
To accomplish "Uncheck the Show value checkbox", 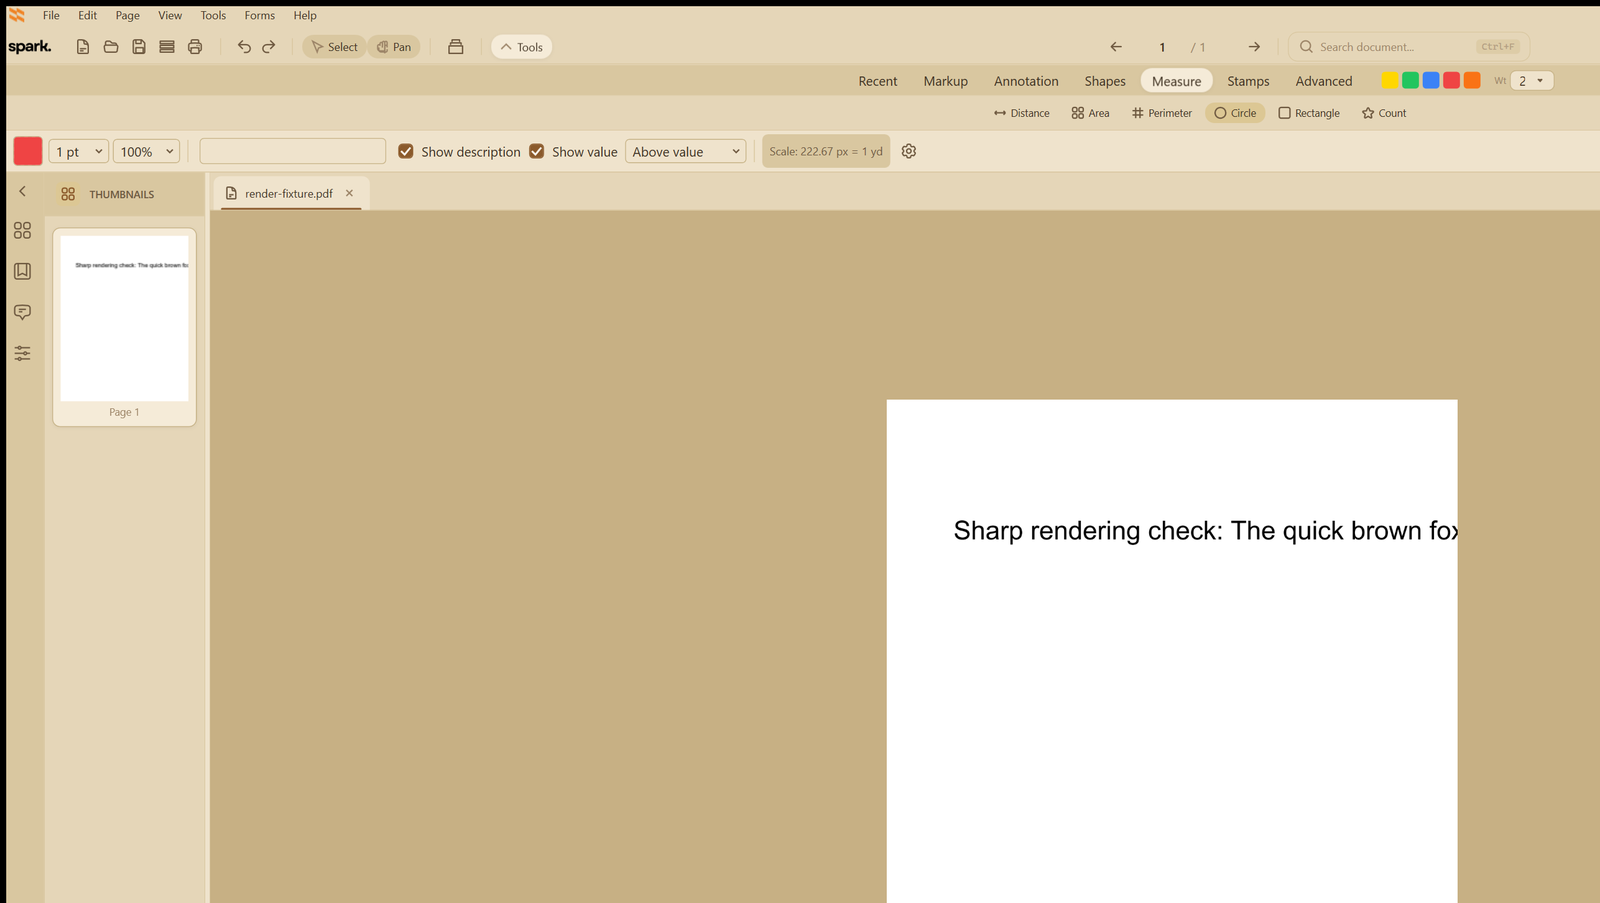I will pos(537,151).
